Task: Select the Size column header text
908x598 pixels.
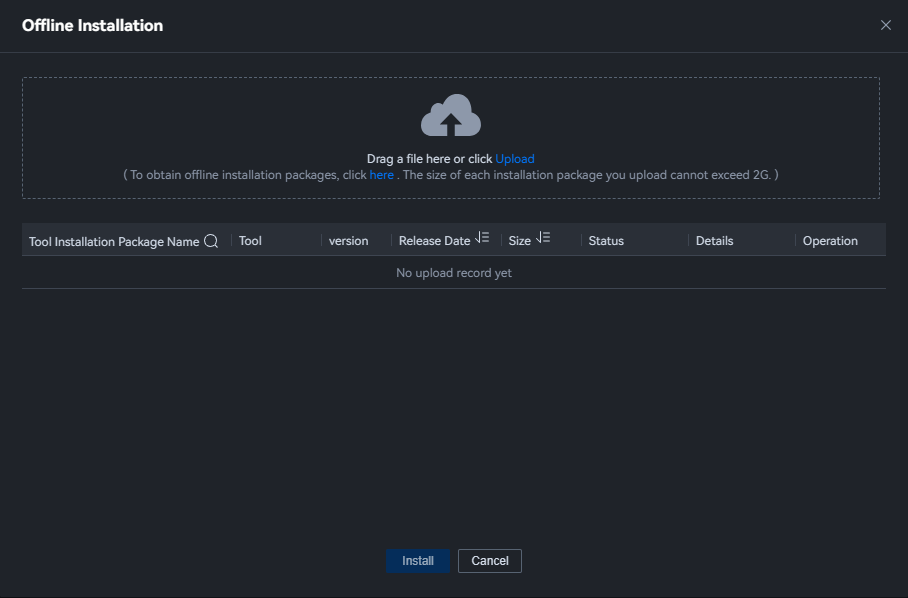Action: pos(519,241)
